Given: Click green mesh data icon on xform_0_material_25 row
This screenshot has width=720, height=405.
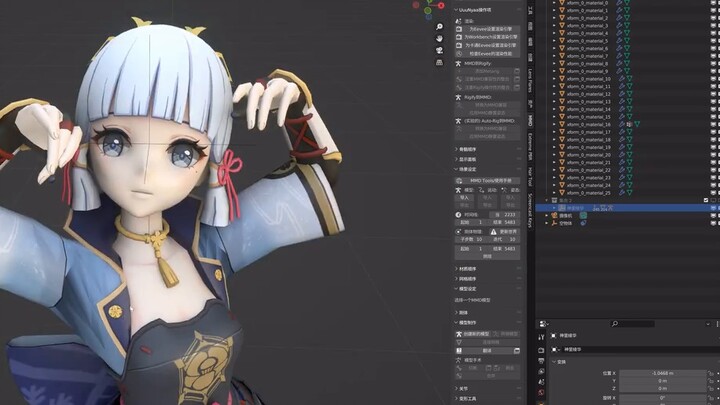Looking at the screenshot, I should pyautogui.click(x=630, y=193).
